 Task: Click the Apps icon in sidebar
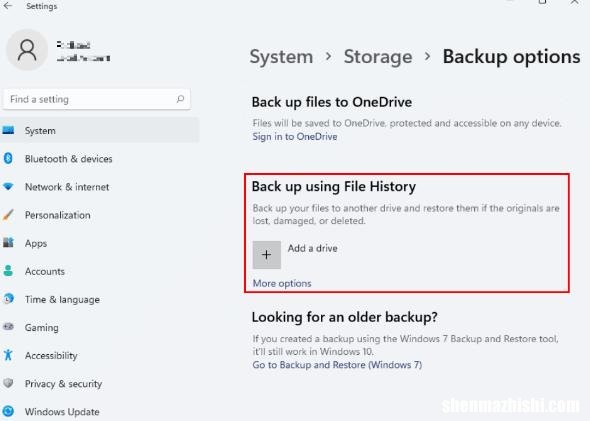coord(8,243)
